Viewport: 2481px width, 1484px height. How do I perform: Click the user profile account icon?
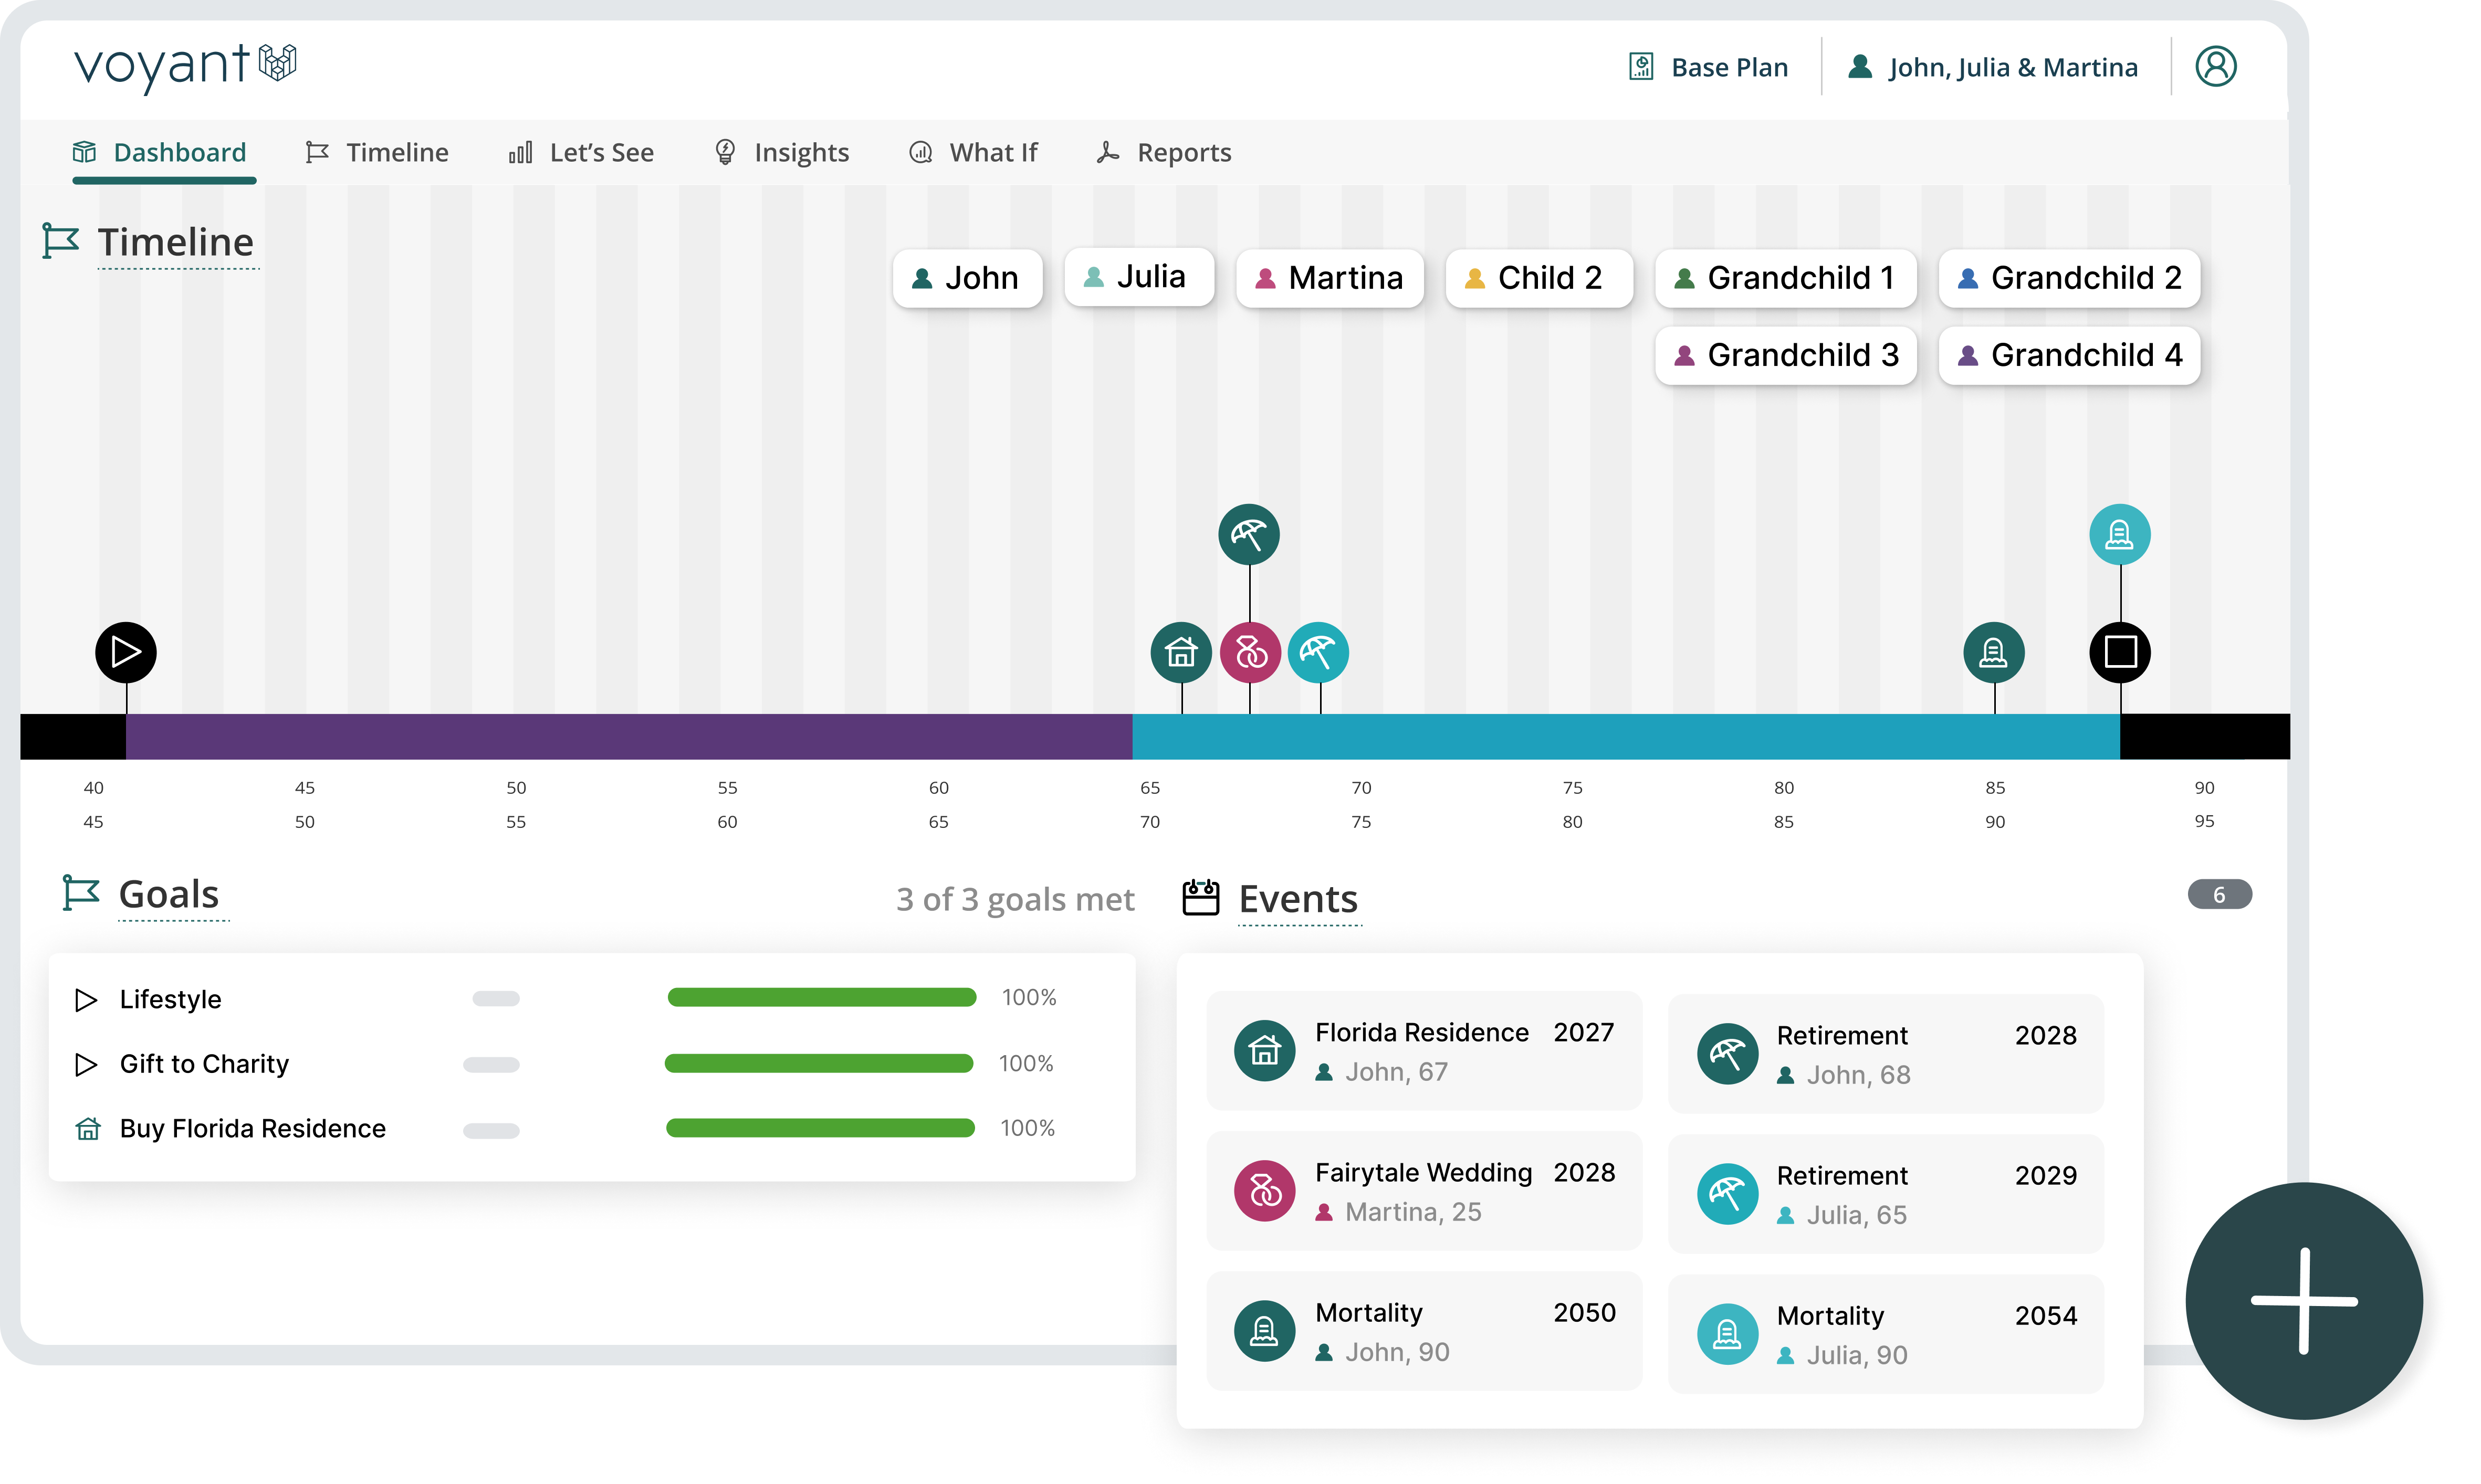click(2215, 67)
